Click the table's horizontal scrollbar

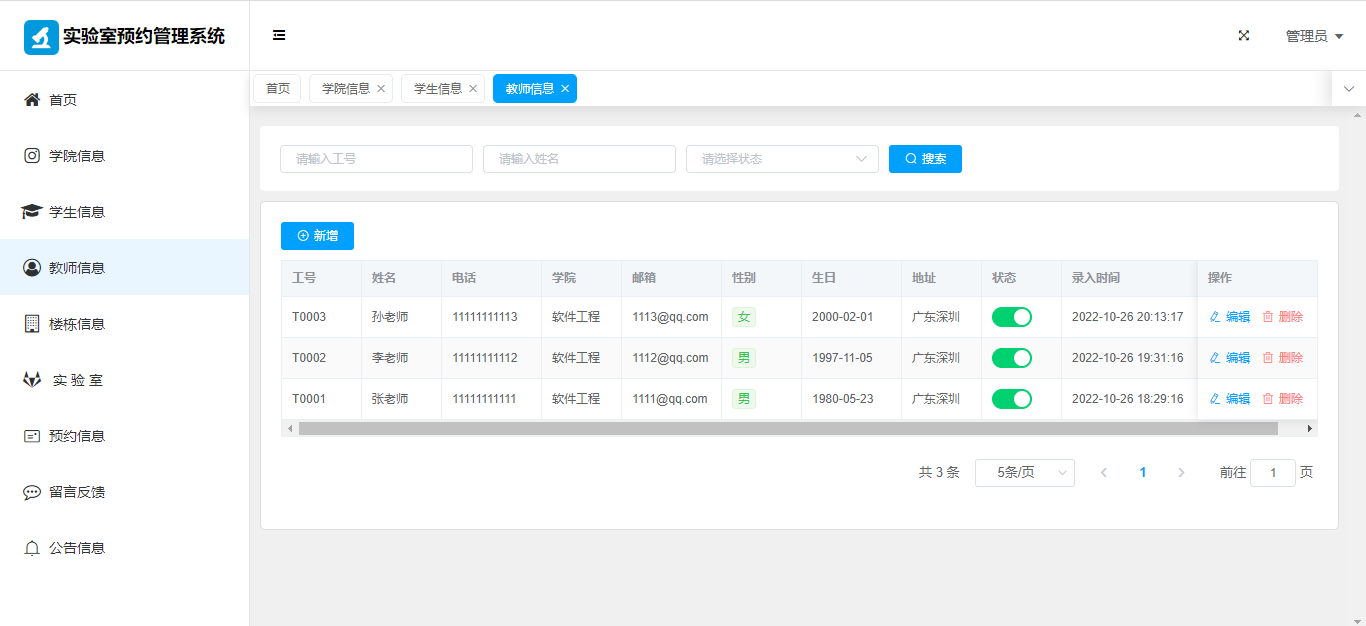[x=787, y=429]
